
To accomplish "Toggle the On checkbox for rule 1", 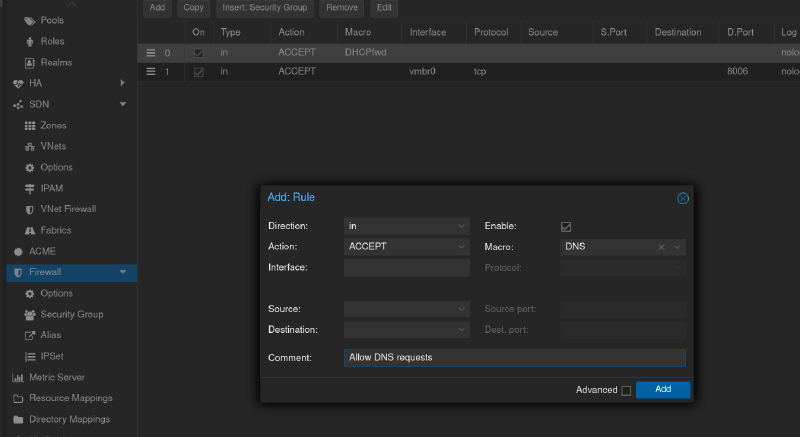I will pos(198,72).
